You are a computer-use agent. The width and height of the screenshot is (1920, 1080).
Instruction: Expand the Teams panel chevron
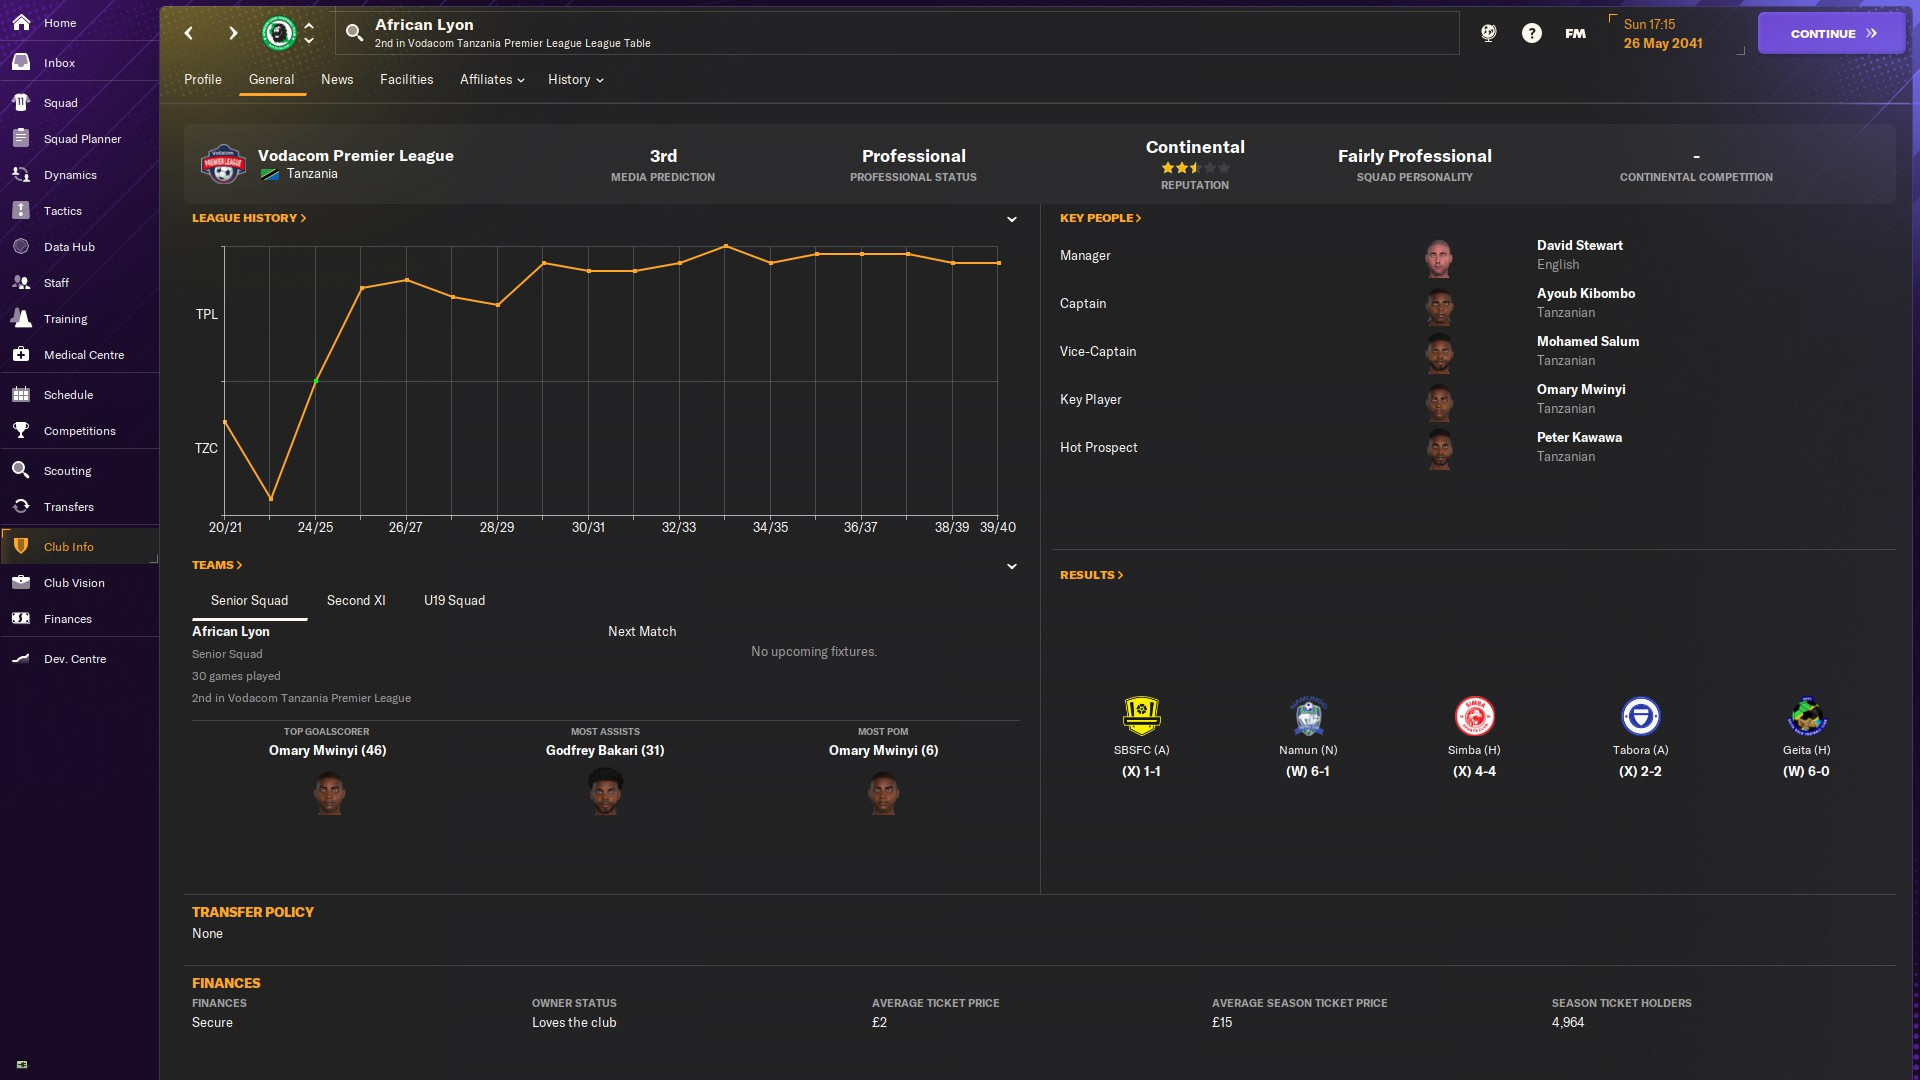click(x=1011, y=566)
